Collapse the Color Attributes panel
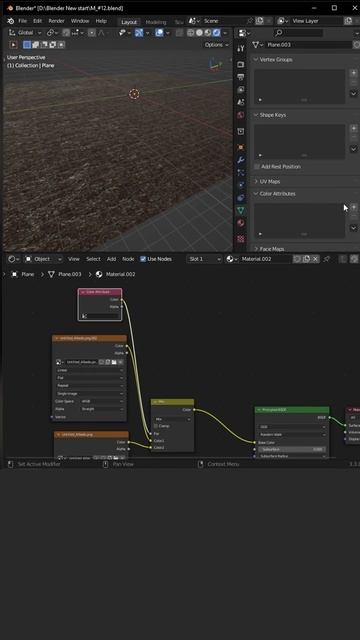The image size is (360, 640). 256,194
